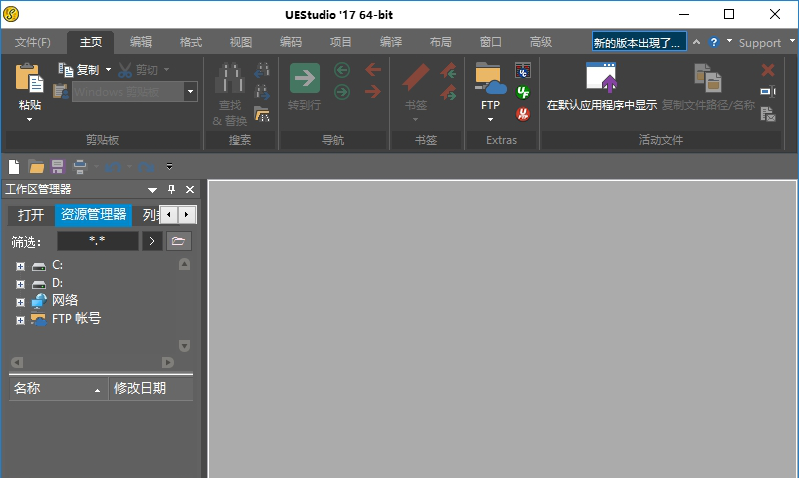Screen dimensions: 799x497
Task: Click the 筛选 filter input field
Action: coord(97,241)
